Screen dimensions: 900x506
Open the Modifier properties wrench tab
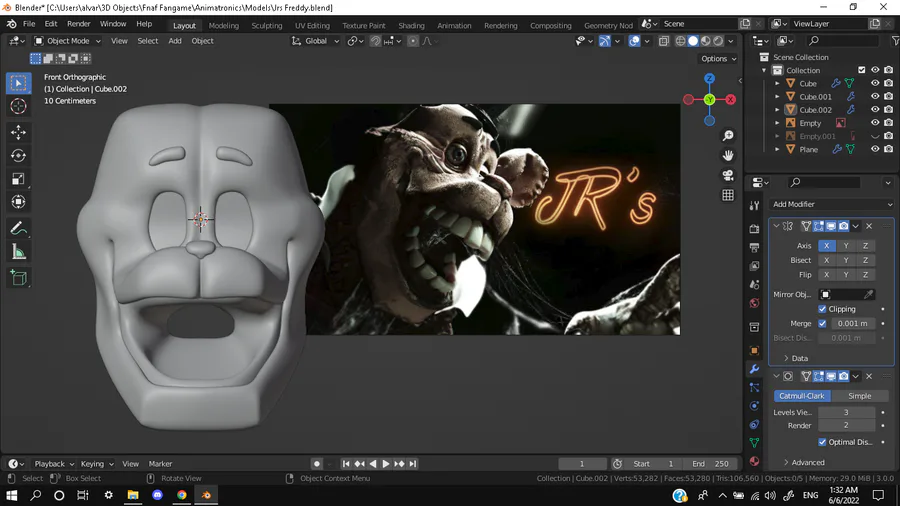pyautogui.click(x=754, y=369)
